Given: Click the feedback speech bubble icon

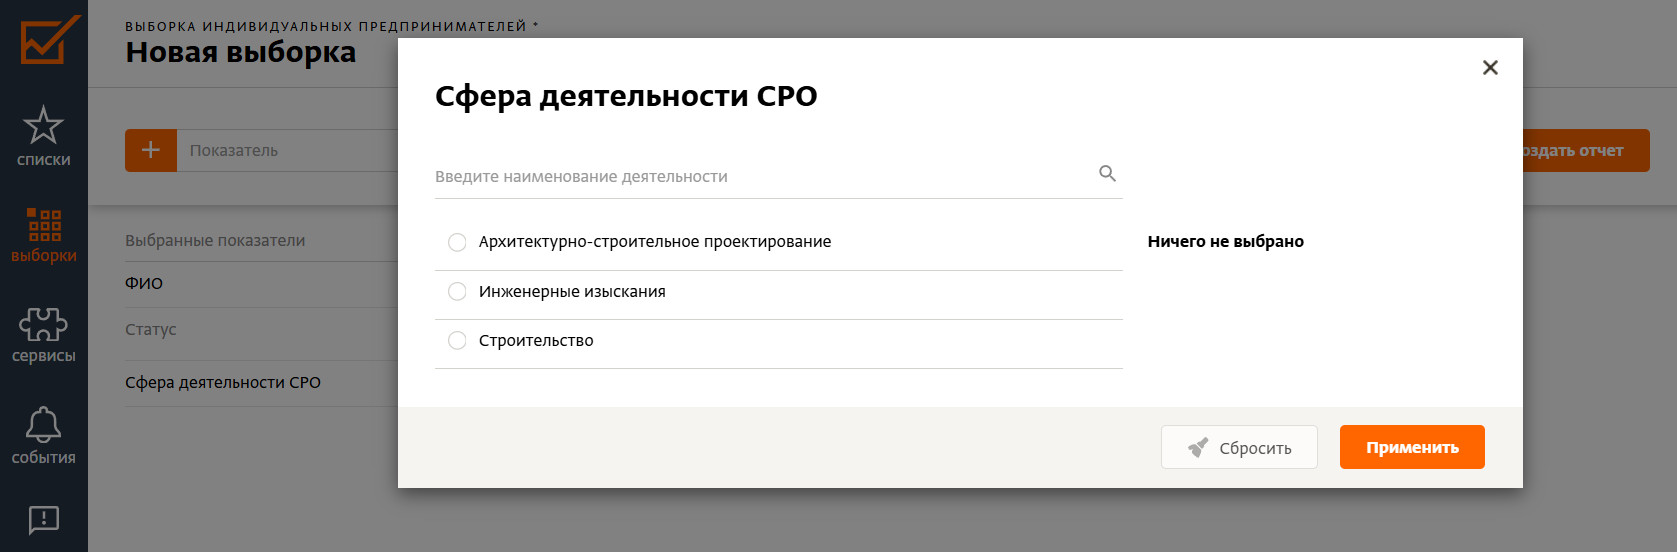Looking at the screenshot, I should [x=43, y=520].
